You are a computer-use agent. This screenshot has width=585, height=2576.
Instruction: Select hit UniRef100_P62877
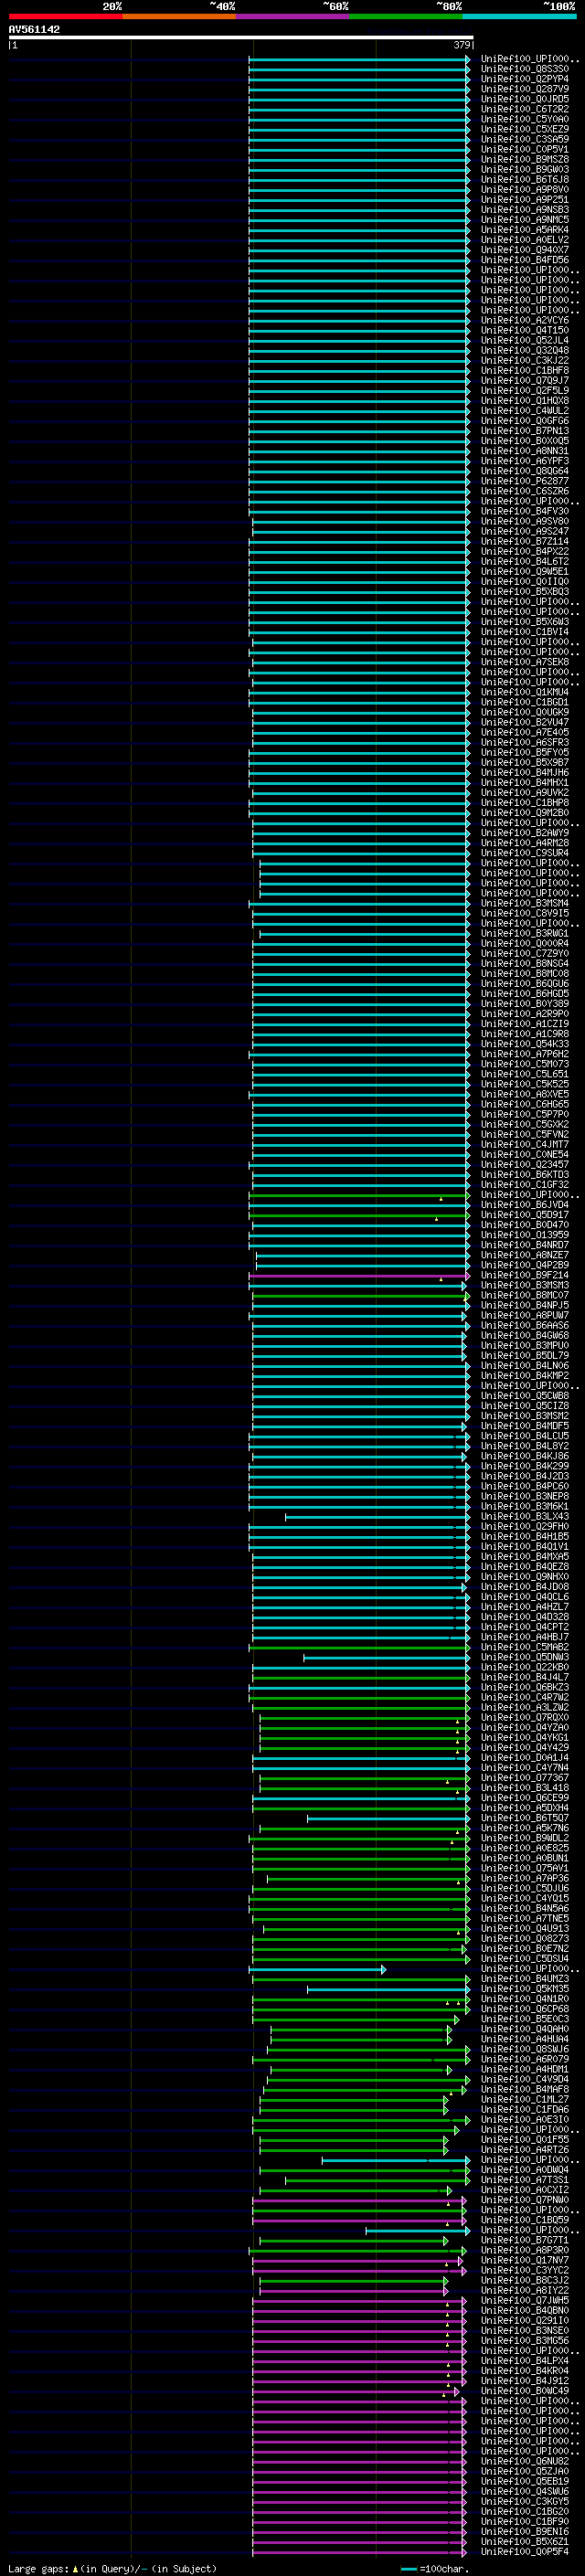tap(524, 481)
